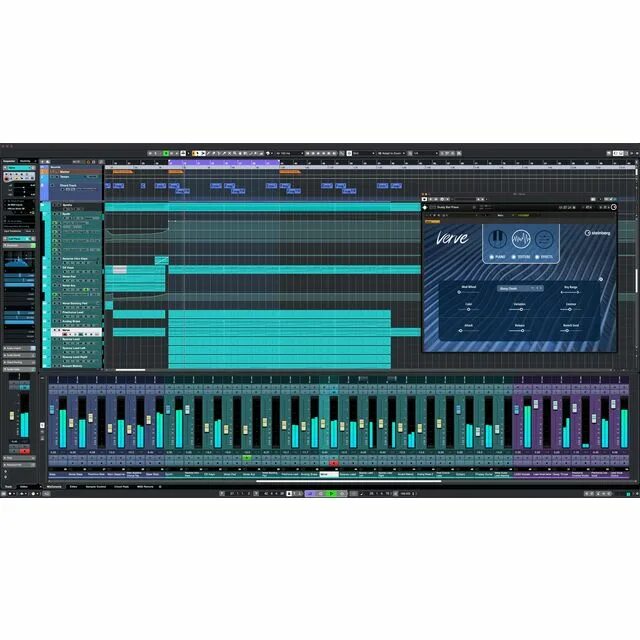Select the yellow-highlighted tool in toolbar
The image size is (640, 640).
[x=196, y=153]
